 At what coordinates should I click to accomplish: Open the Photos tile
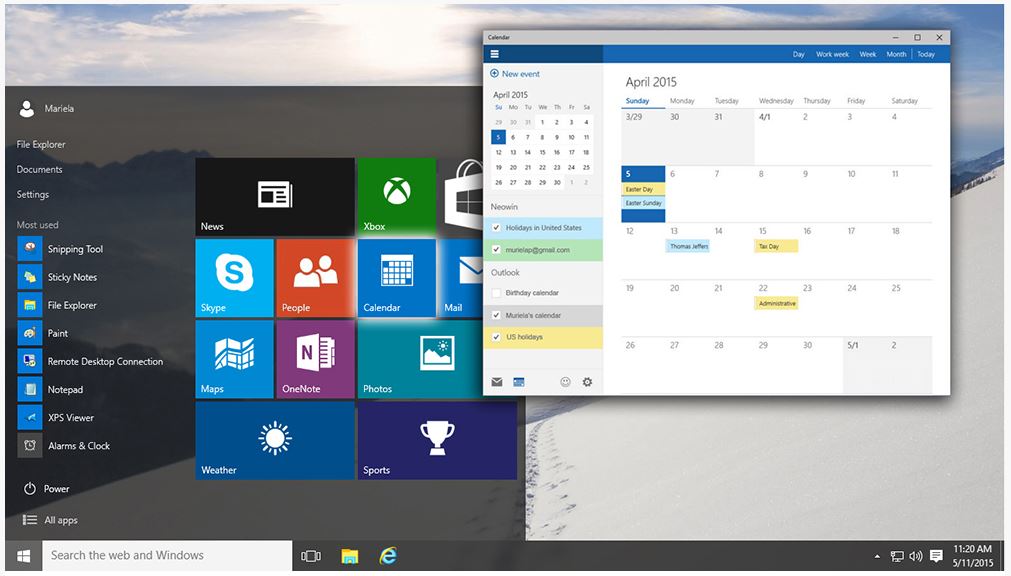420,359
